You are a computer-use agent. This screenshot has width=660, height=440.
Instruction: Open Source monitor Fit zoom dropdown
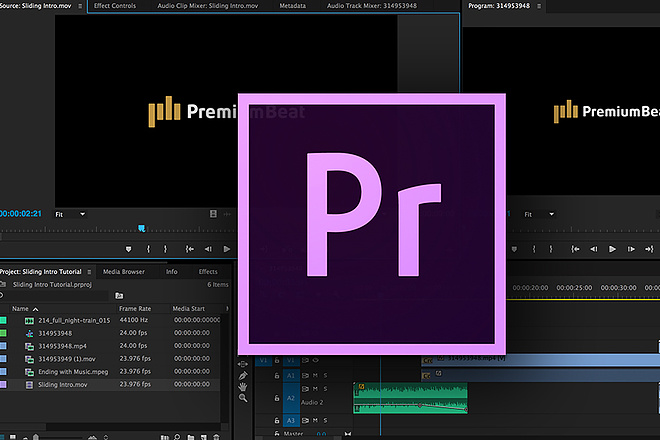(x=70, y=214)
